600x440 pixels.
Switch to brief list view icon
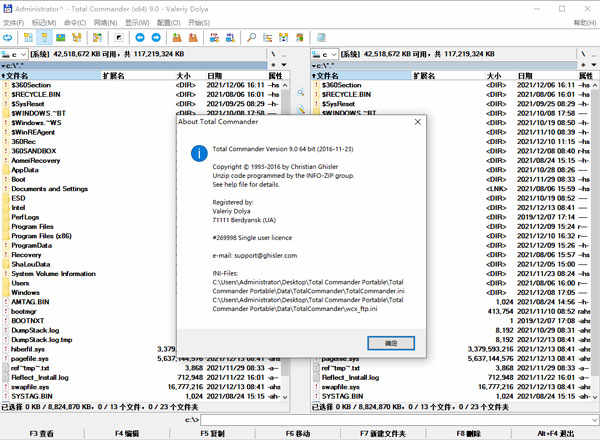28,37
